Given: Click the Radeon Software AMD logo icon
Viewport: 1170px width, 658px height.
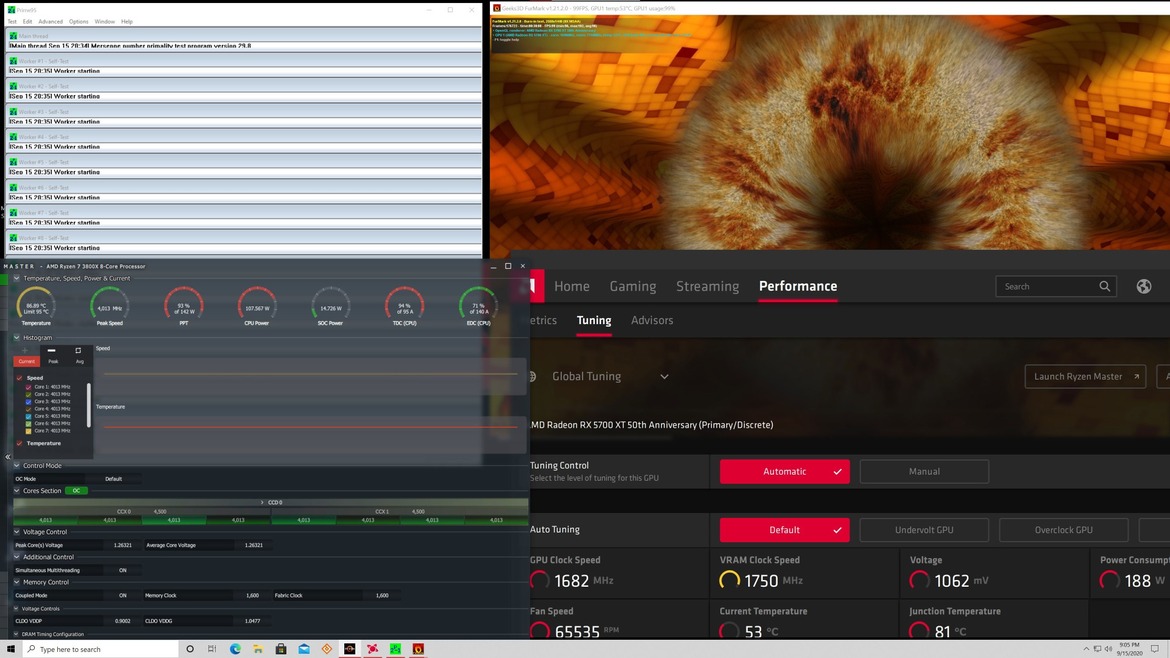Looking at the screenshot, I should [x=536, y=286].
